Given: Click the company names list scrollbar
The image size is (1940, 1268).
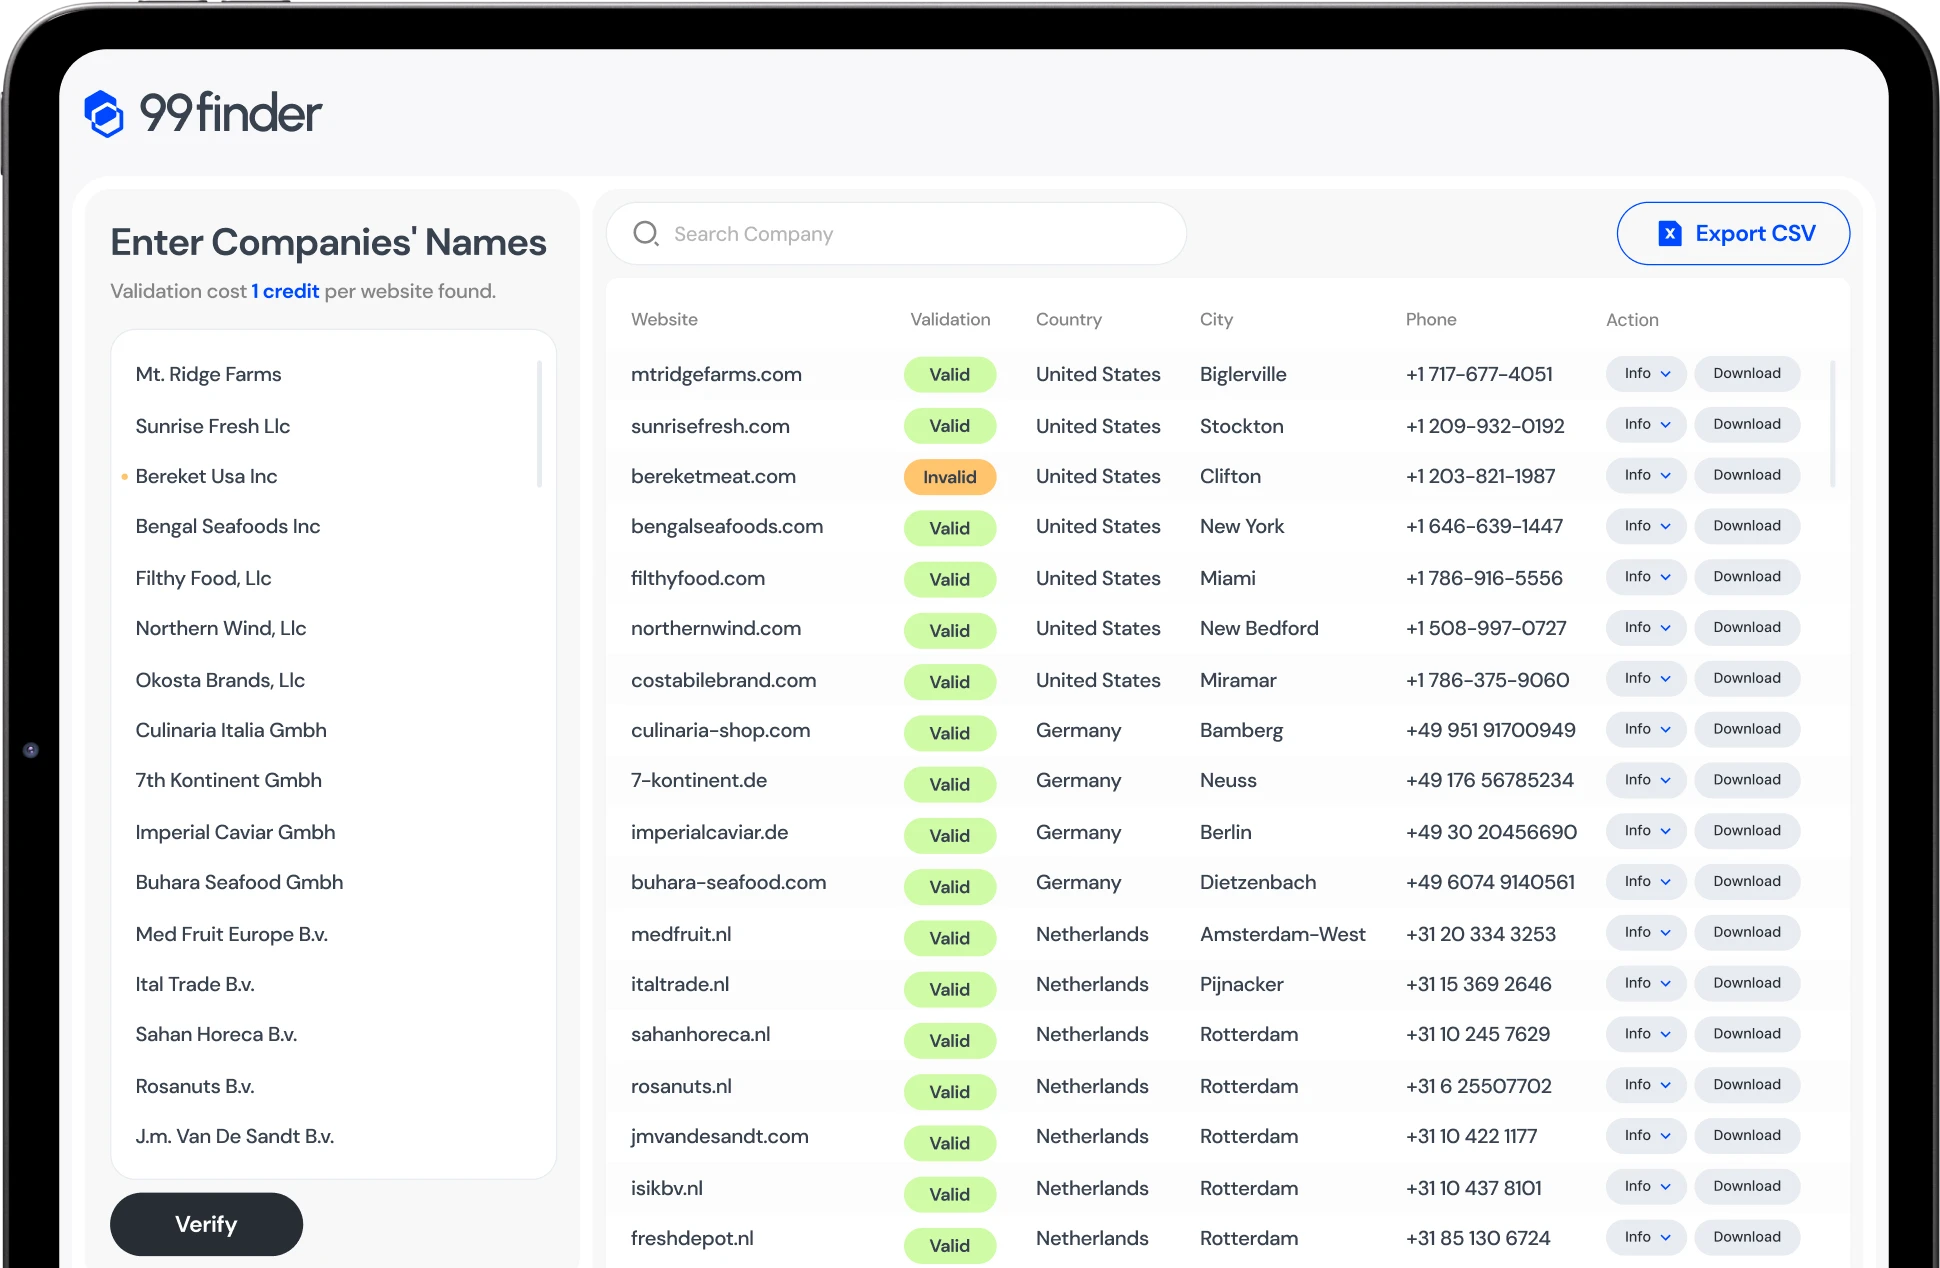Looking at the screenshot, I should 540,425.
